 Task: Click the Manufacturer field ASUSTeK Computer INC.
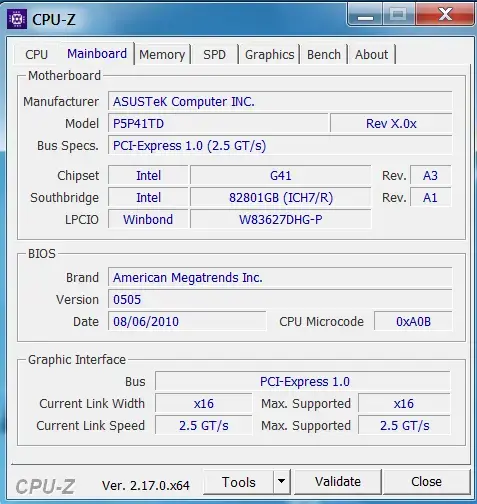tap(280, 101)
